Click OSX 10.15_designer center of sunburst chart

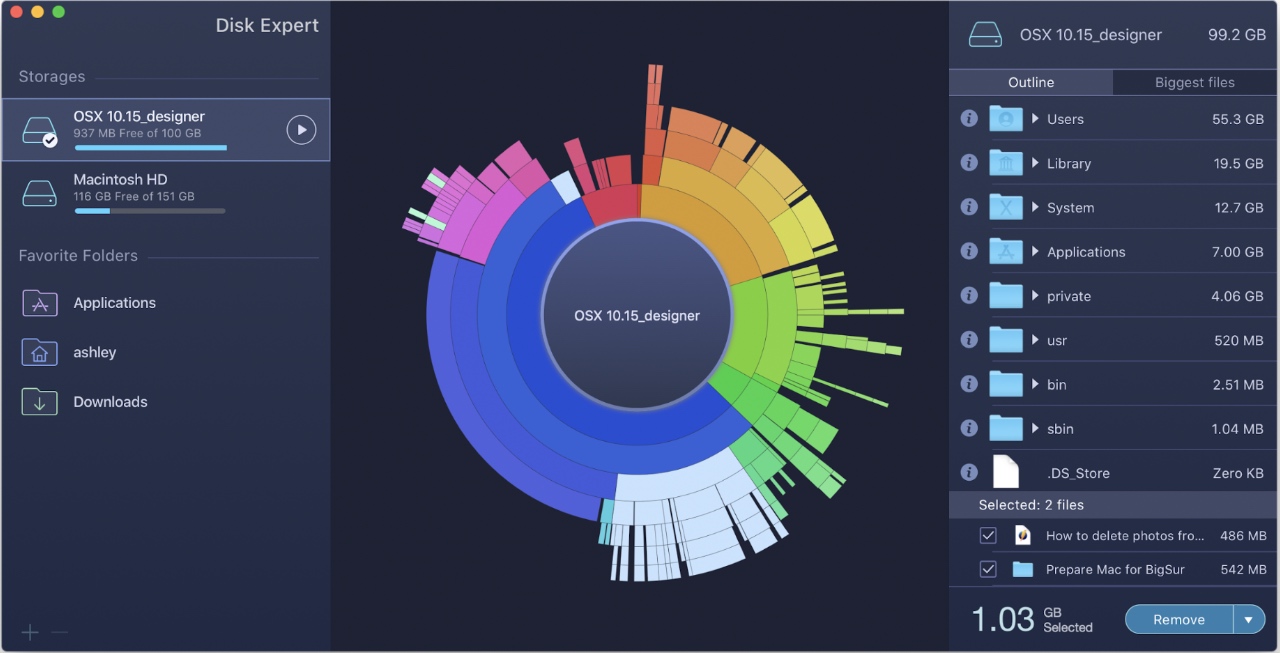637,315
